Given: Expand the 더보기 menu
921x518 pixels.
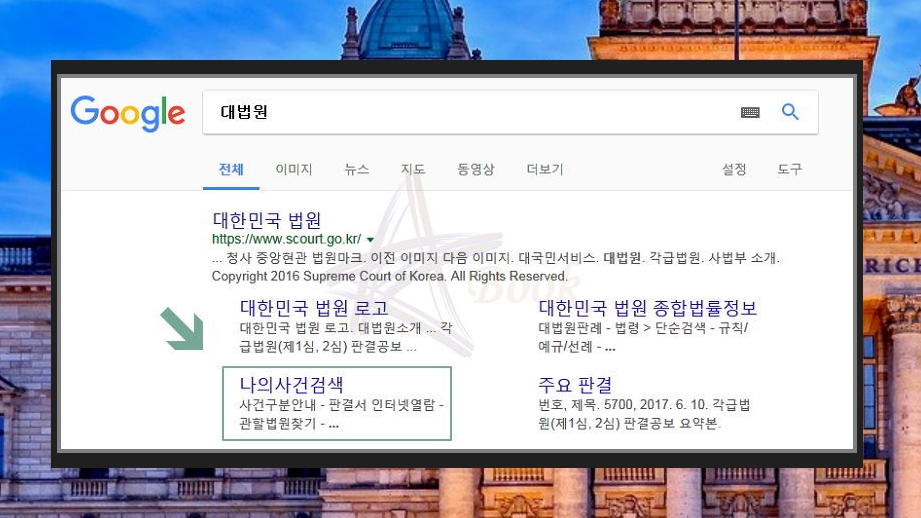Looking at the screenshot, I should 544,170.
